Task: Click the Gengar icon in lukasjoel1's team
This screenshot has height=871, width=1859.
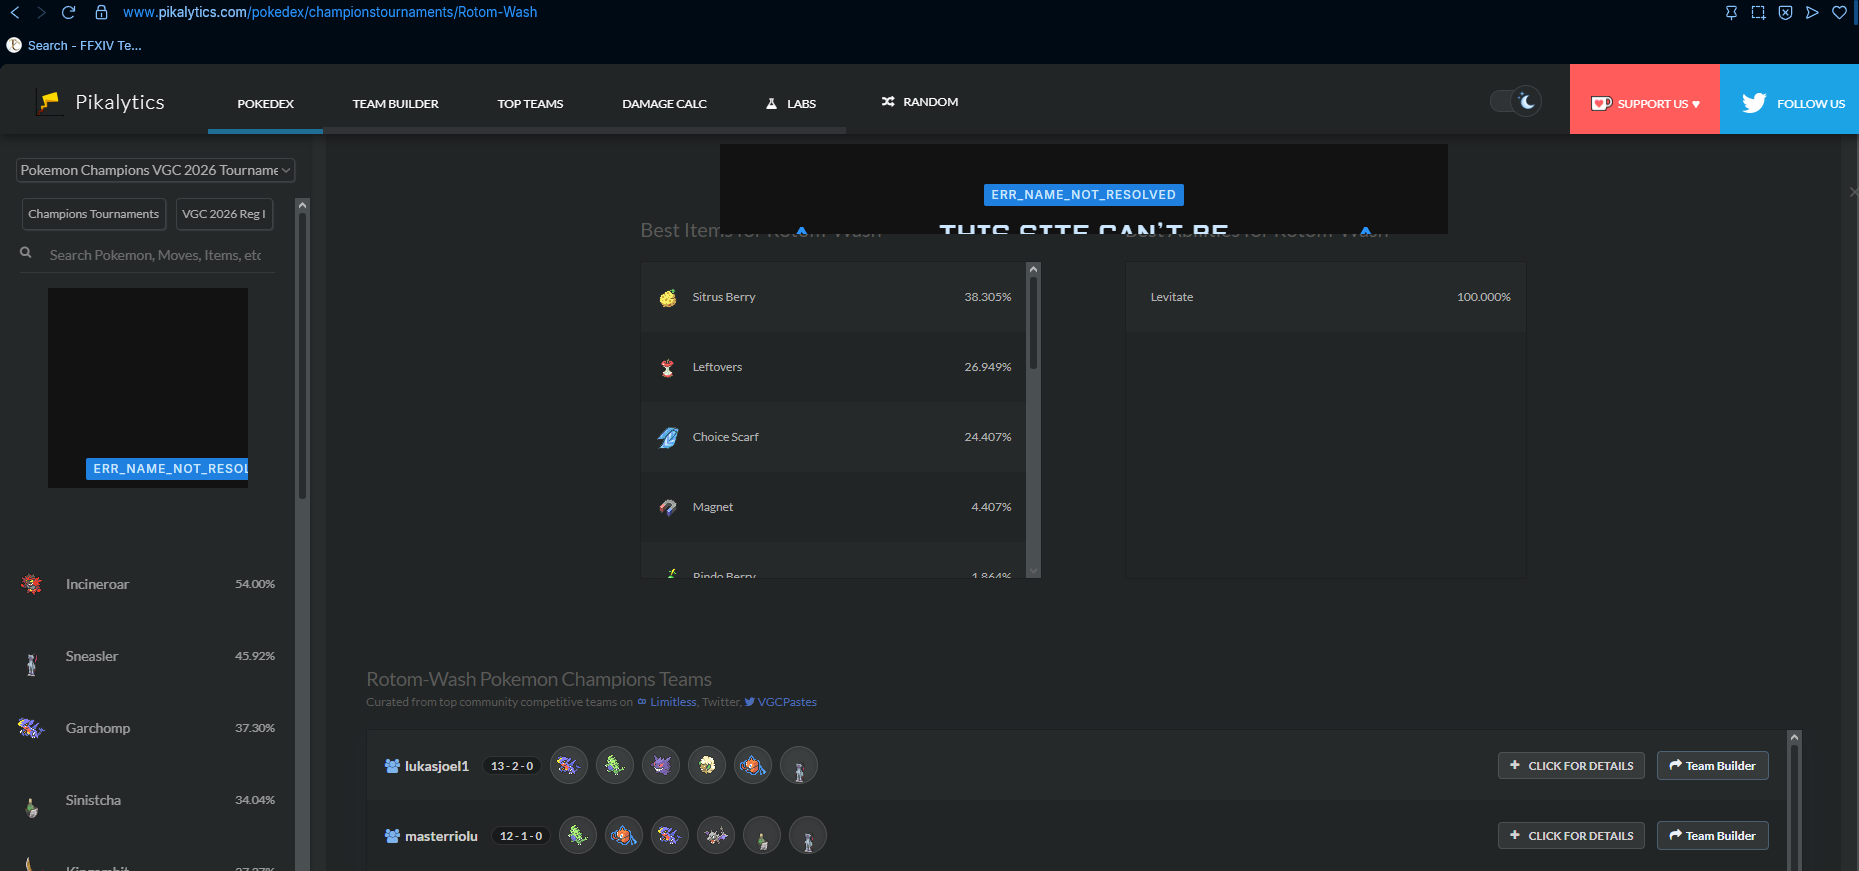Action: tap(661, 766)
